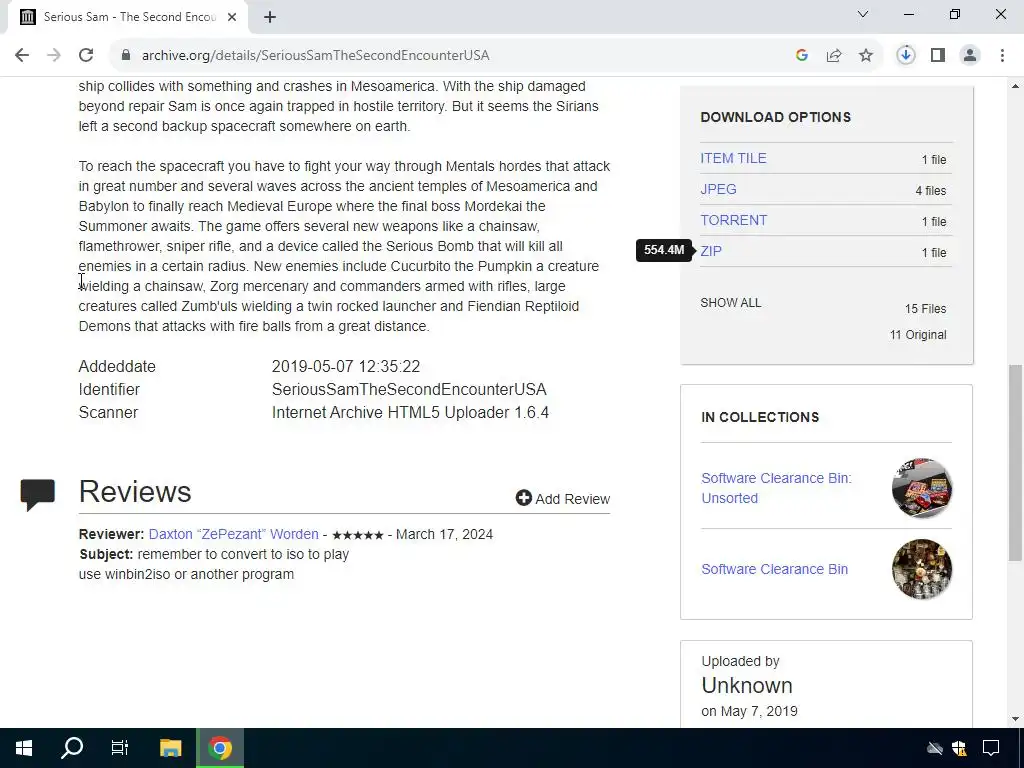
Task: Open File Explorer from the taskbar
Action: [170, 748]
